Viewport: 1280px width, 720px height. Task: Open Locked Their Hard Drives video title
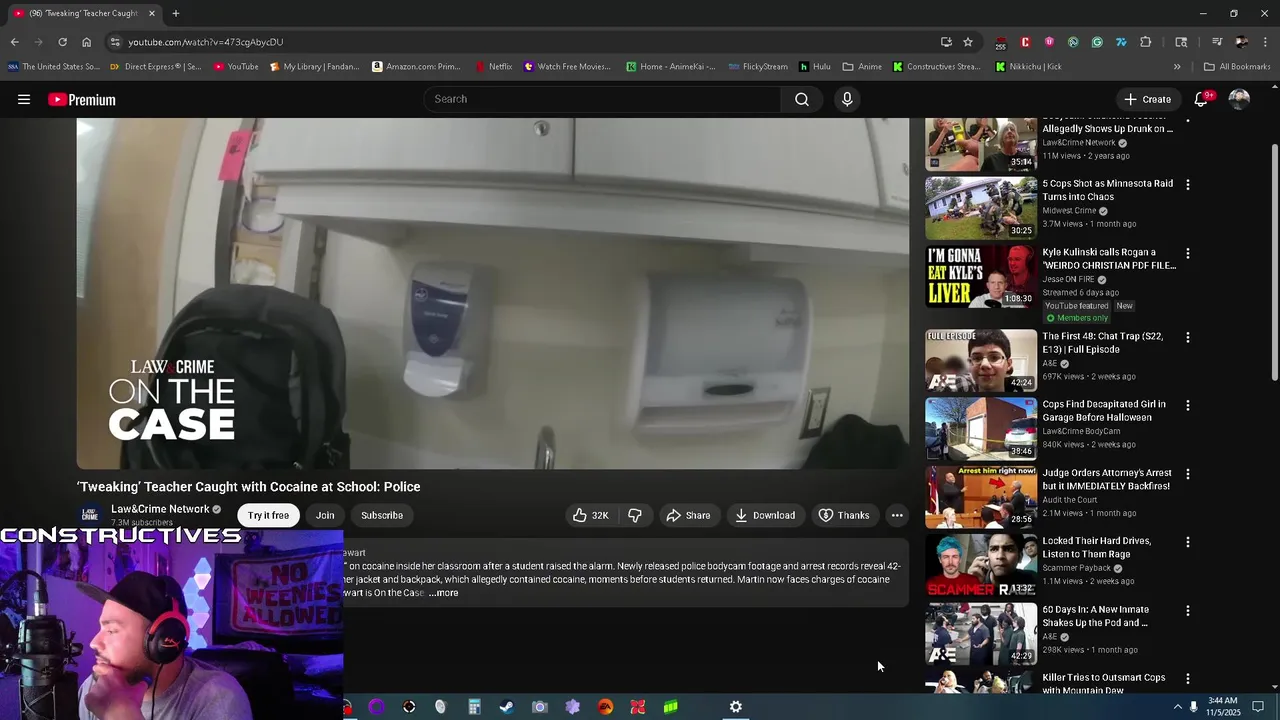tap(1096, 547)
